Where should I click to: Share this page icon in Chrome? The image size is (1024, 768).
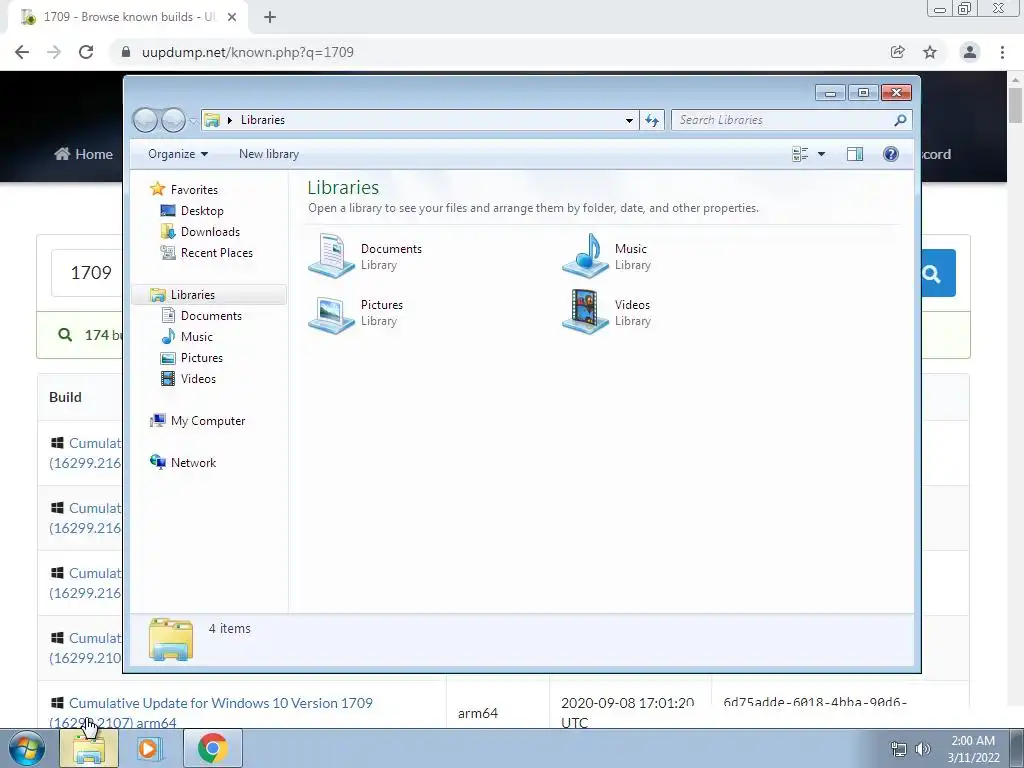click(897, 52)
